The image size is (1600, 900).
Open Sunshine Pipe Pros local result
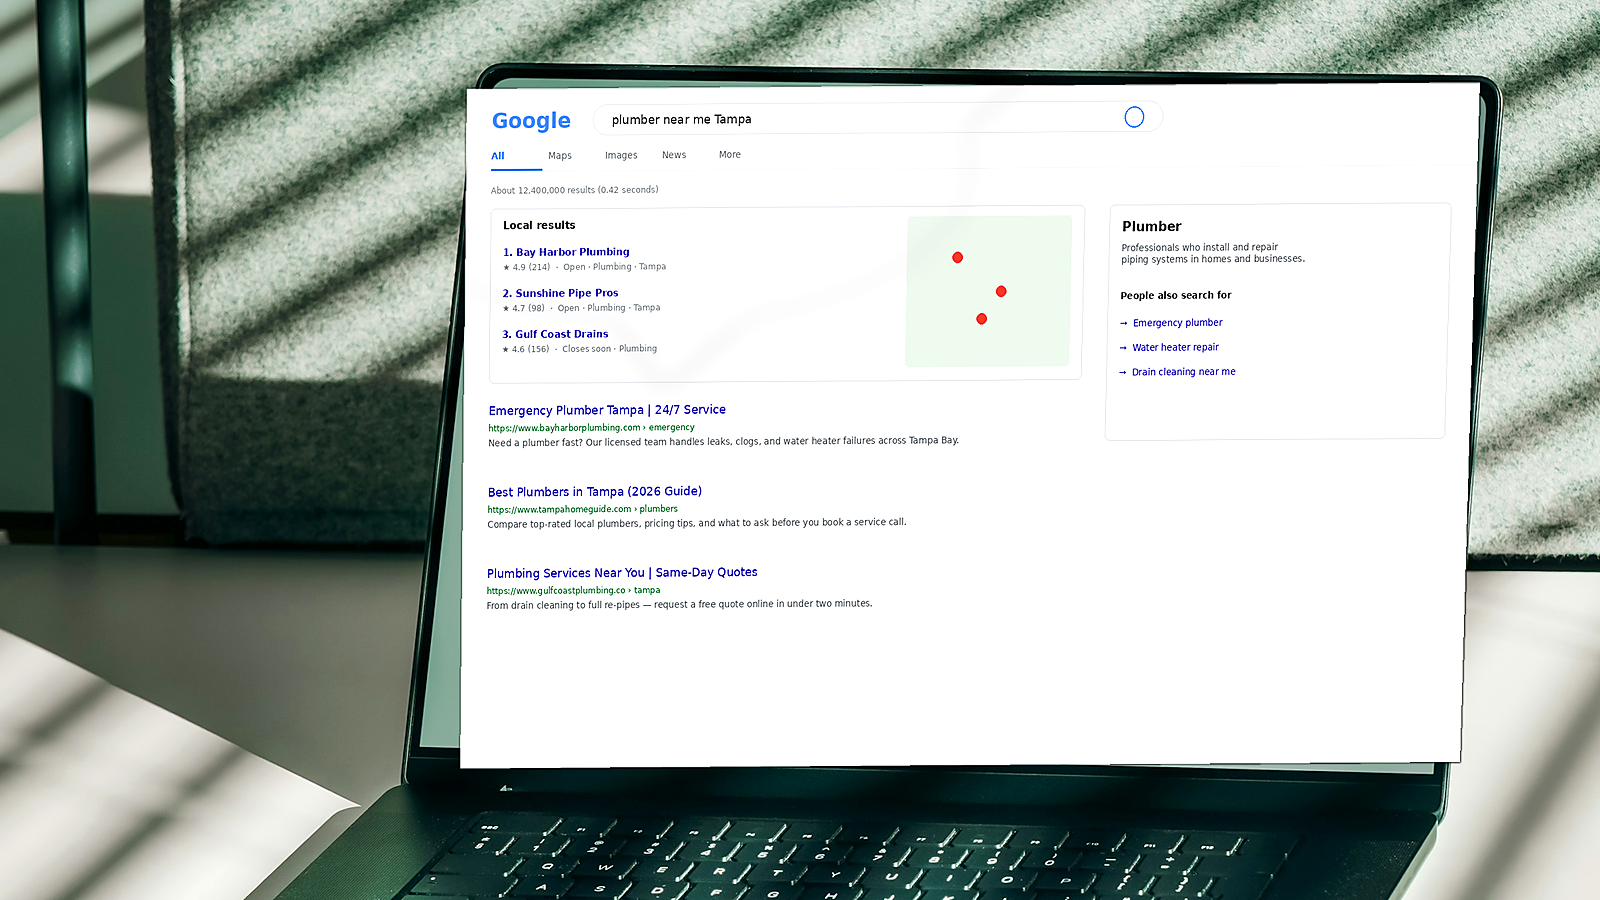(560, 293)
